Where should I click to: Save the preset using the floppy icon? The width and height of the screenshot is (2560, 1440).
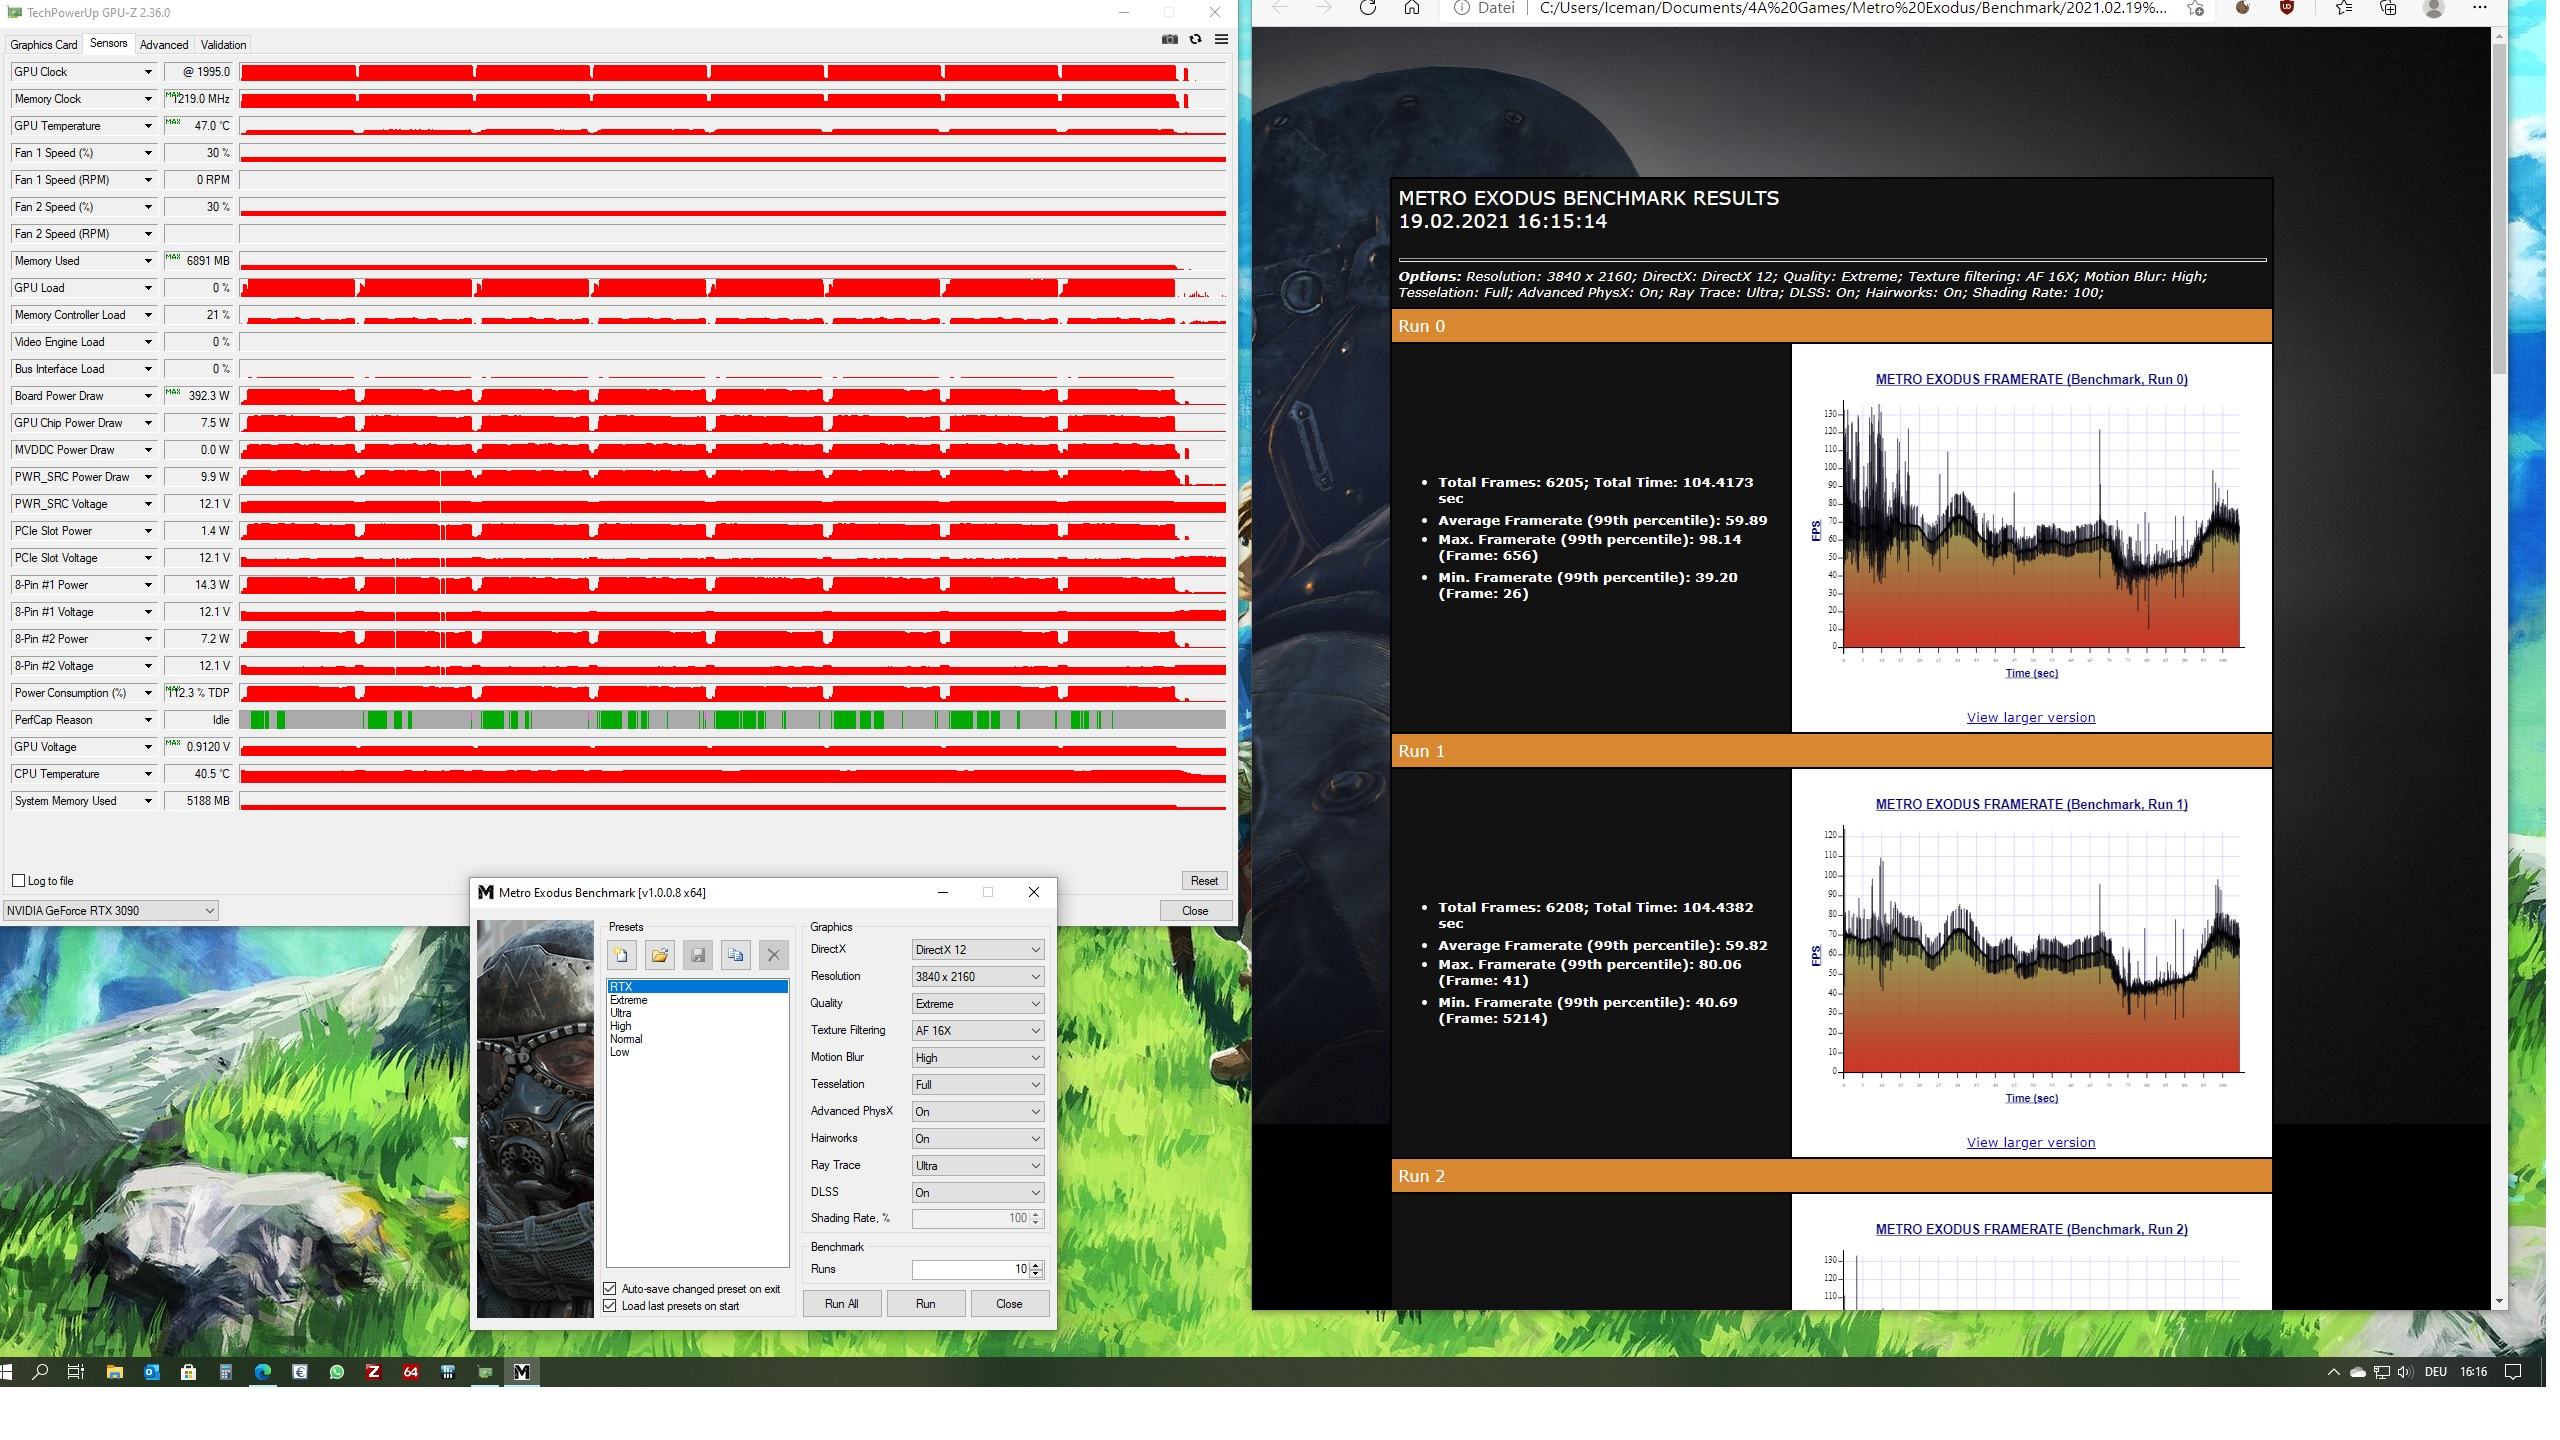coord(697,955)
